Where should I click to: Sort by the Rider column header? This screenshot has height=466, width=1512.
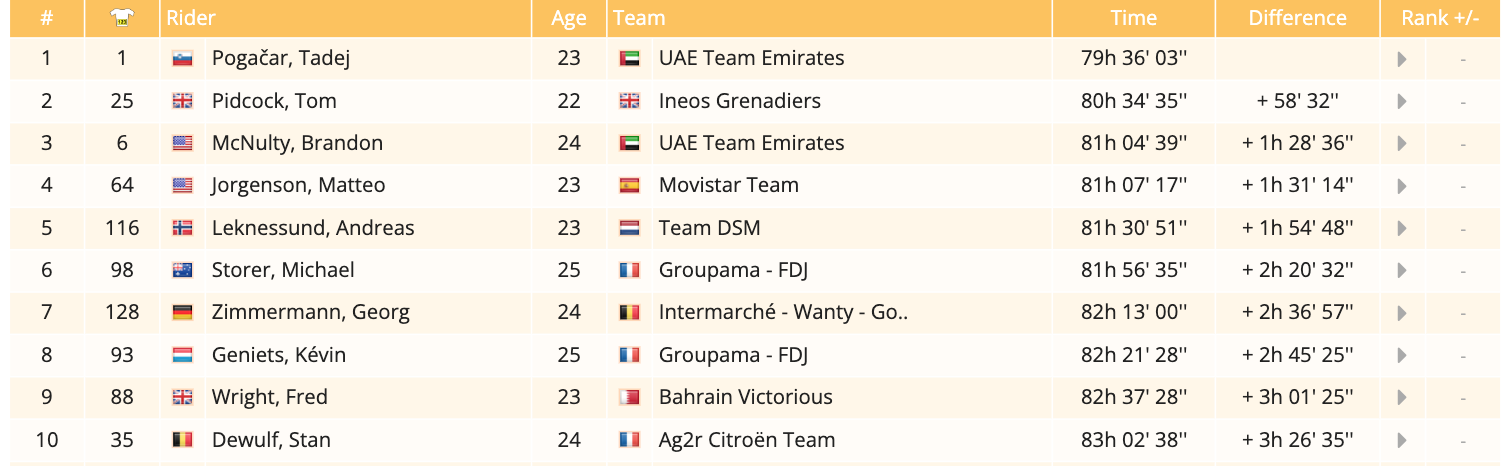pyautogui.click(x=191, y=18)
